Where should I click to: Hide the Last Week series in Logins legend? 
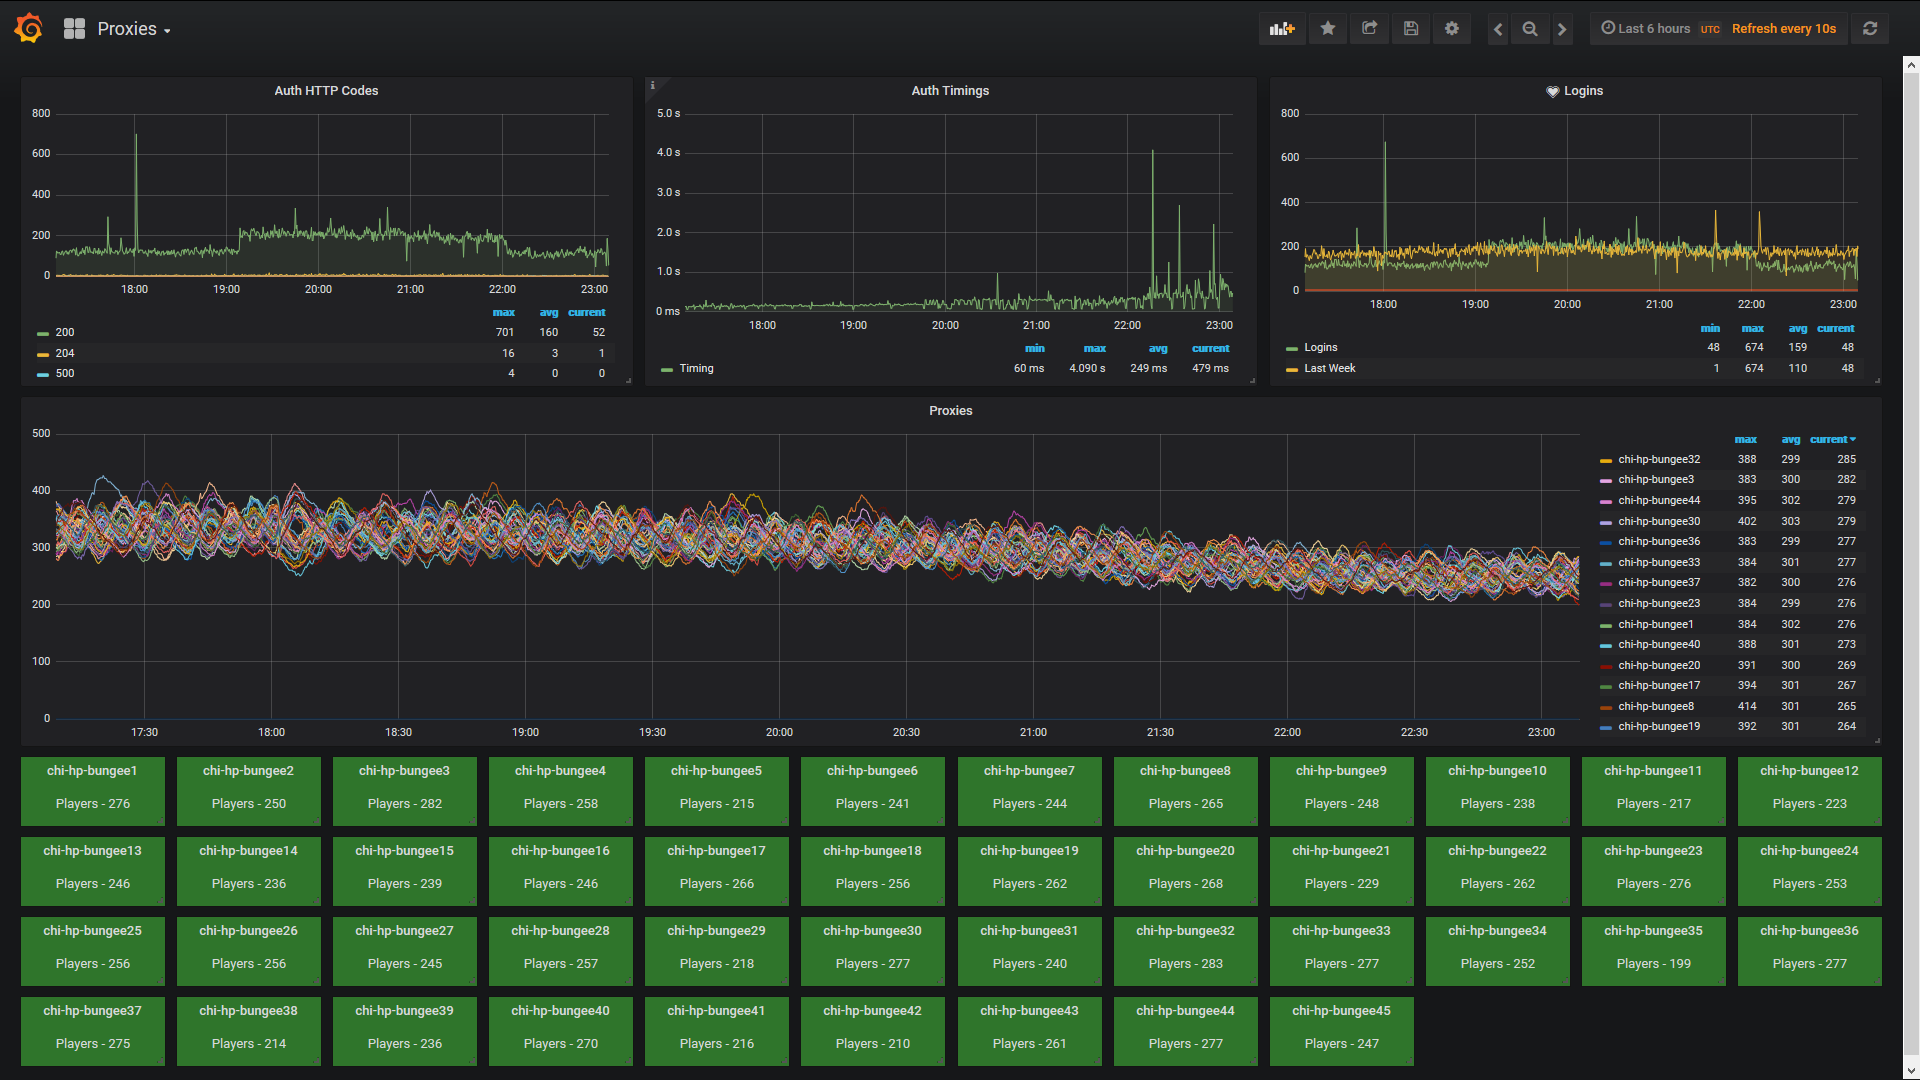point(1330,368)
